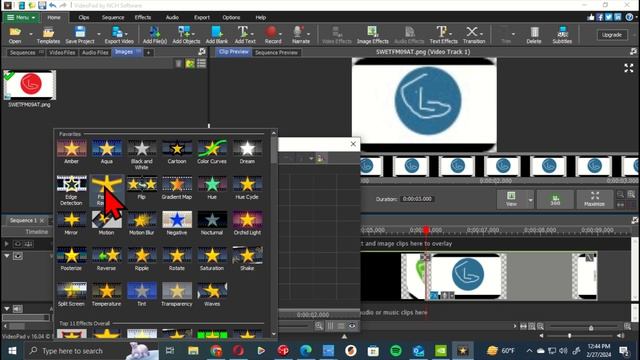Apply the Tint effect
This screenshot has width=640, height=360.
click(142, 294)
